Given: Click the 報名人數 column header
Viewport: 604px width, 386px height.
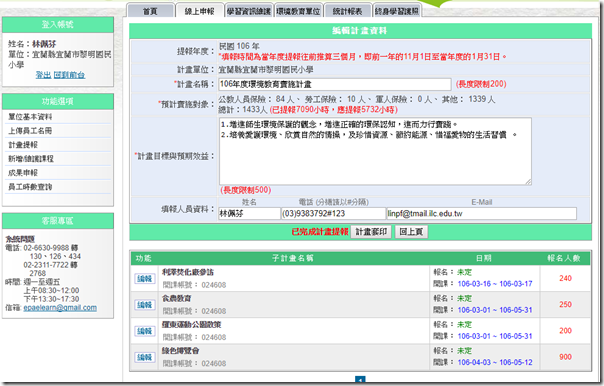Looking at the screenshot, I should click(564, 258).
